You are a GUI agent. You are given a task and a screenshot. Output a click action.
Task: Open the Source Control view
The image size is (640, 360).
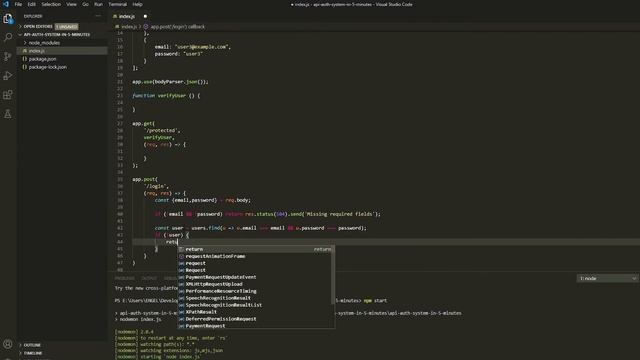(8, 56)
